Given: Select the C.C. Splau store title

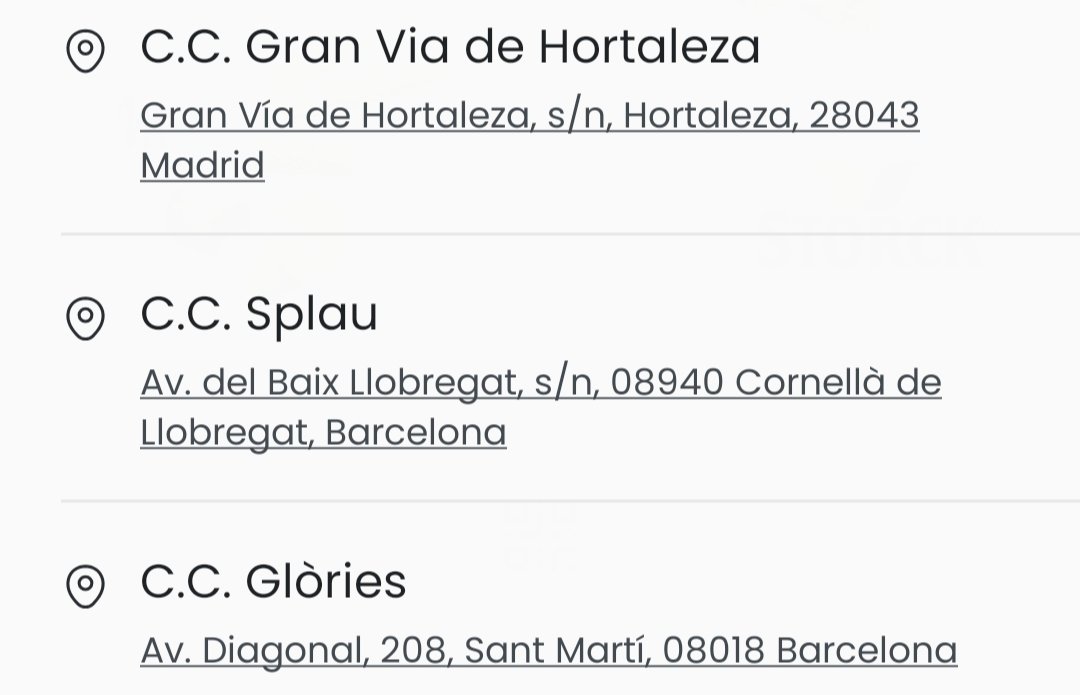Looking at the screenshot, I should 259,315.
